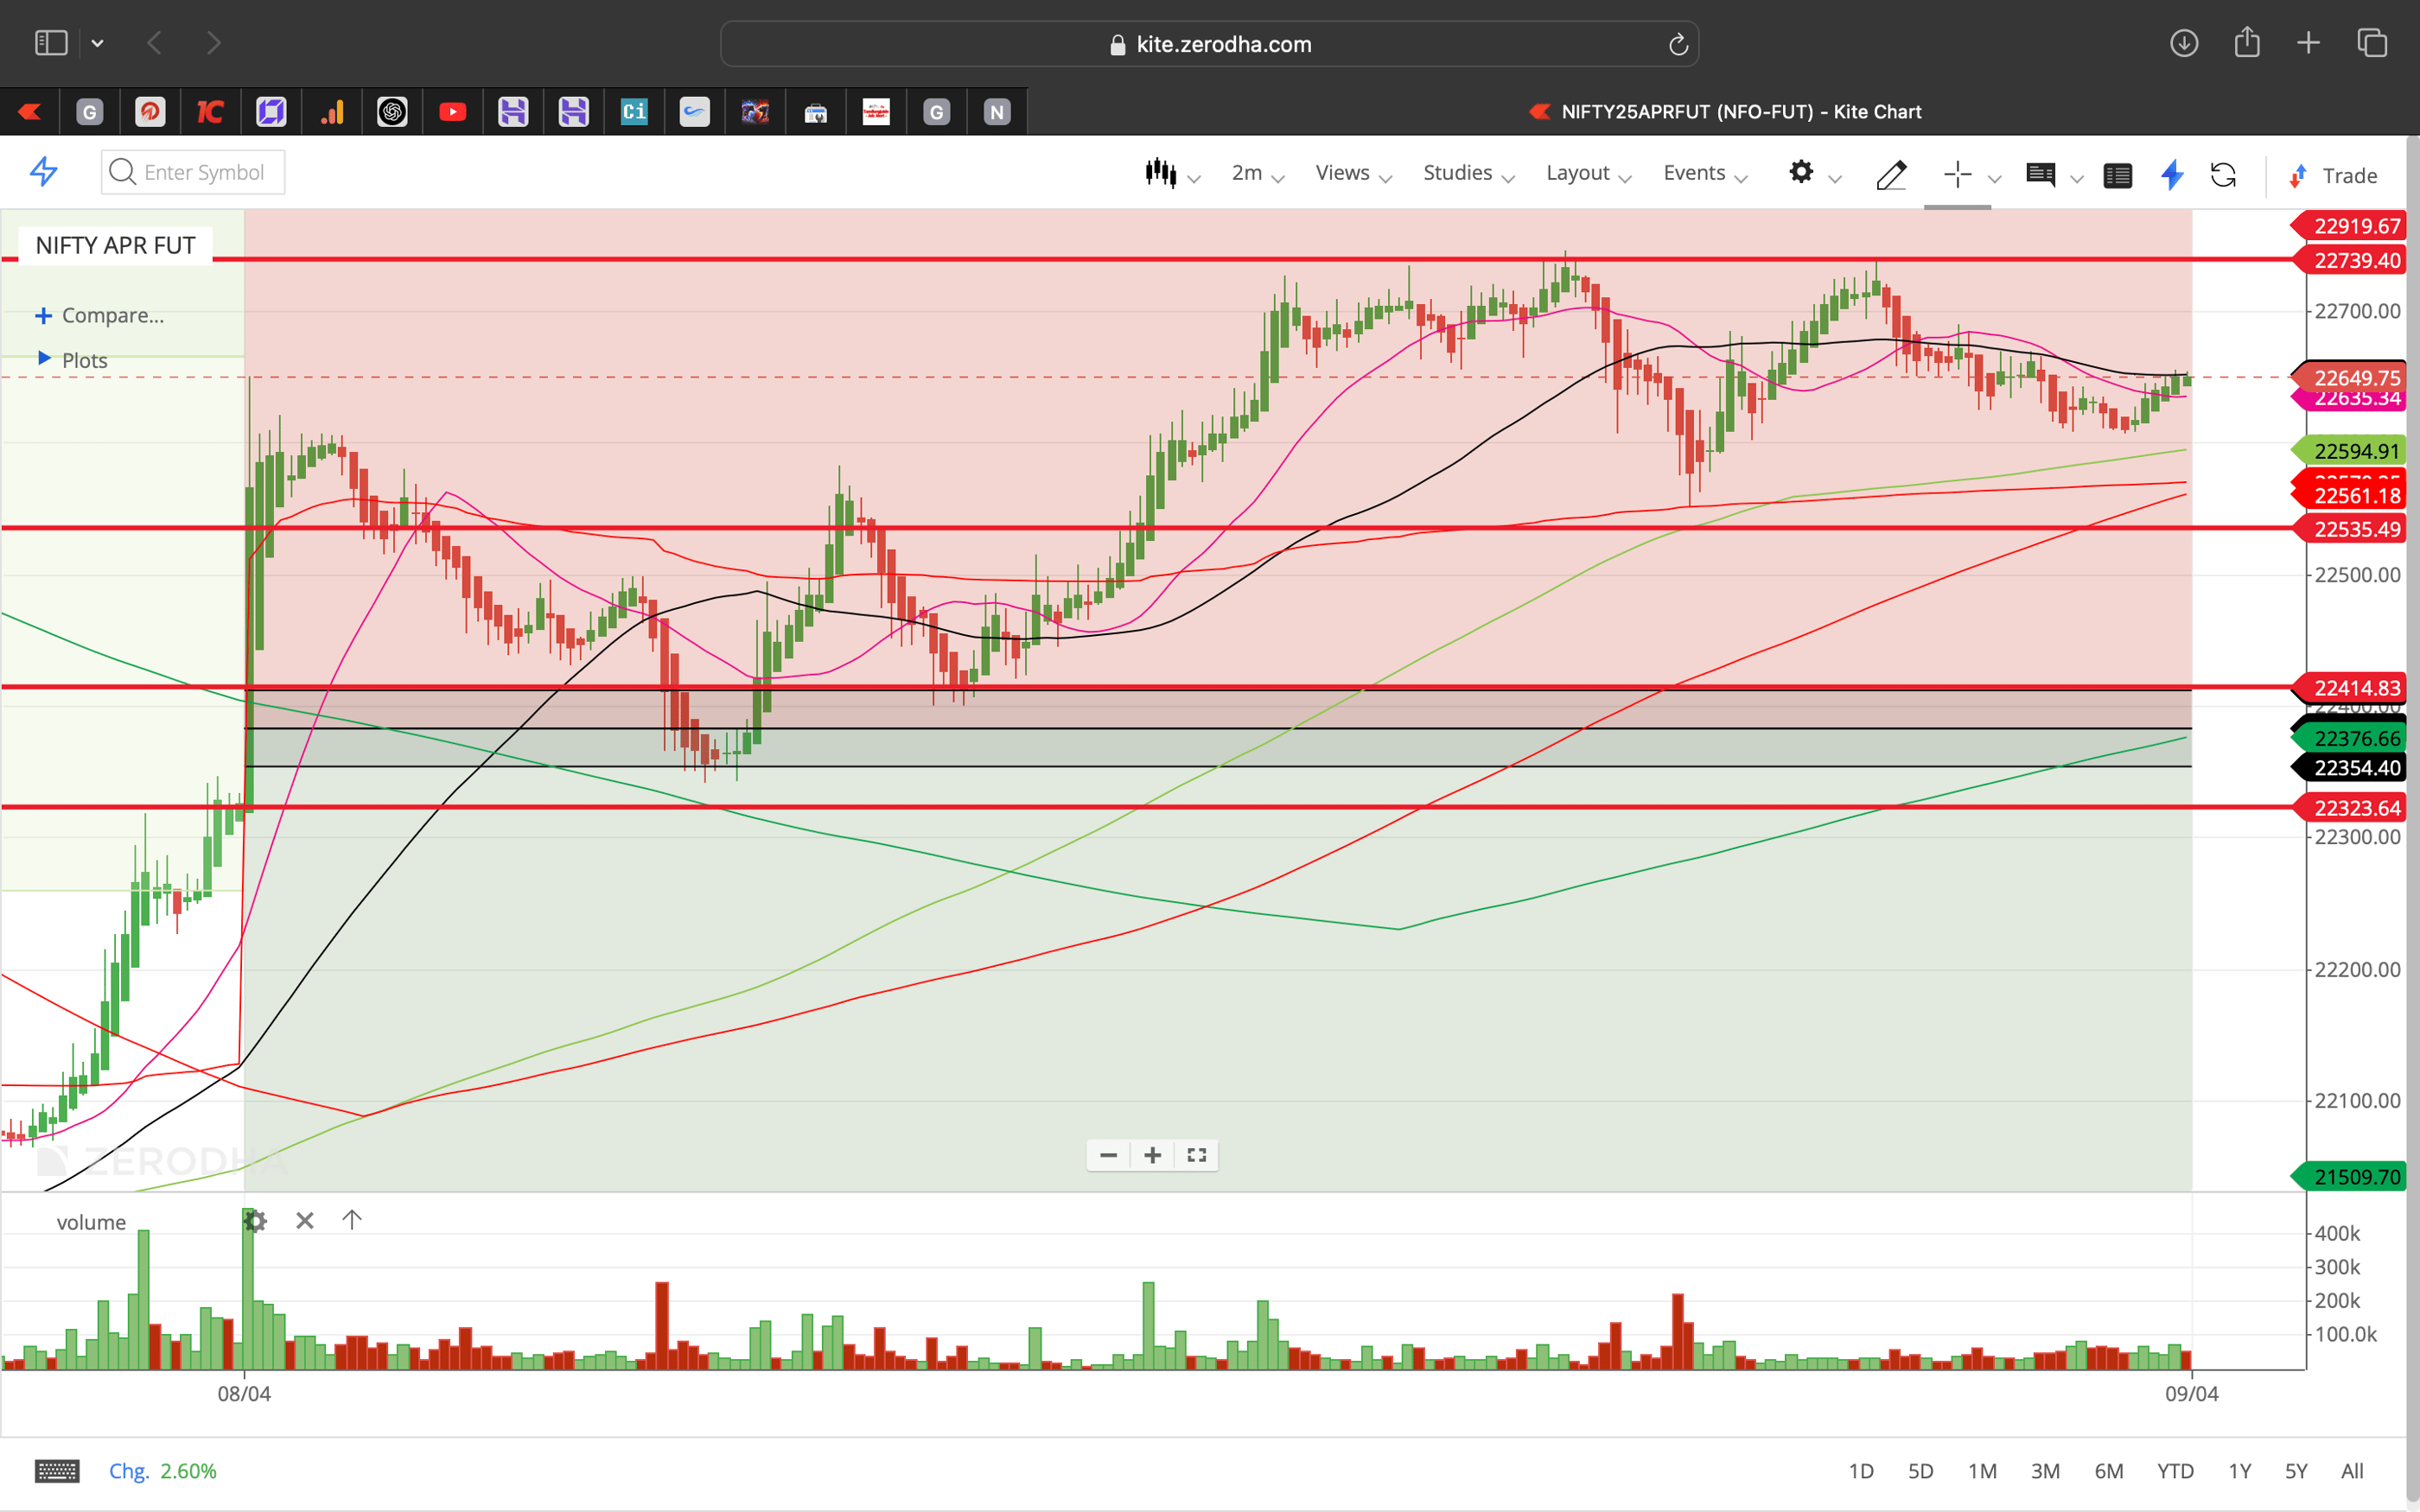Open volume pane settings gear
Screen dimensions: 2420x1512
tap(255, 1221)
